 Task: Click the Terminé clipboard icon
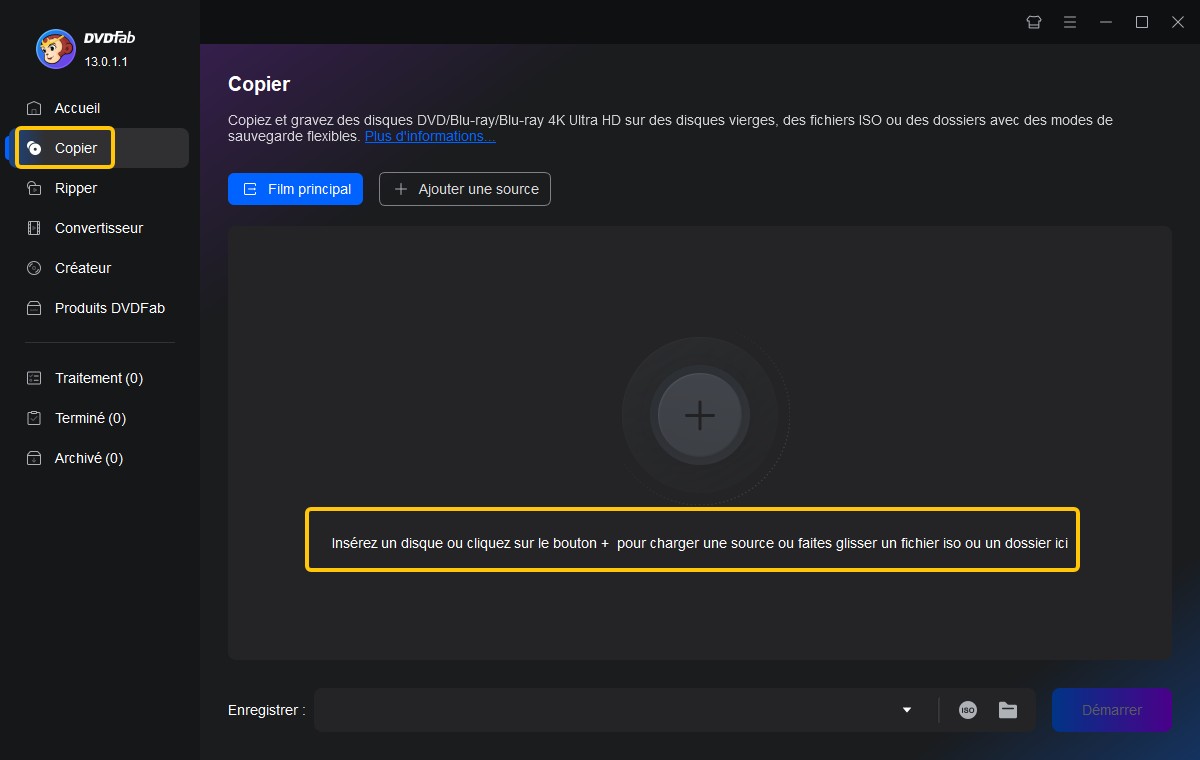[35, 418]
